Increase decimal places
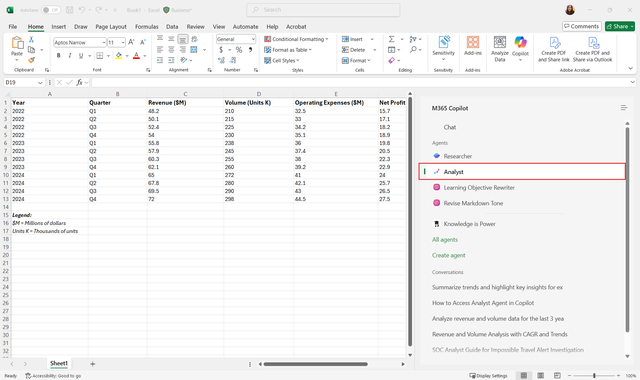 [221, 60]
